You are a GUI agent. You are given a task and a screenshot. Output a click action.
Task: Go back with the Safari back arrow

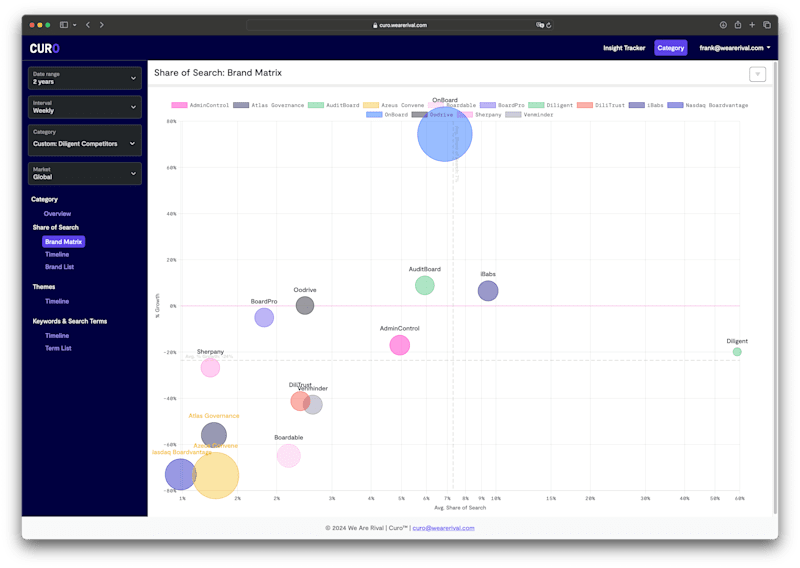[88, 24]
